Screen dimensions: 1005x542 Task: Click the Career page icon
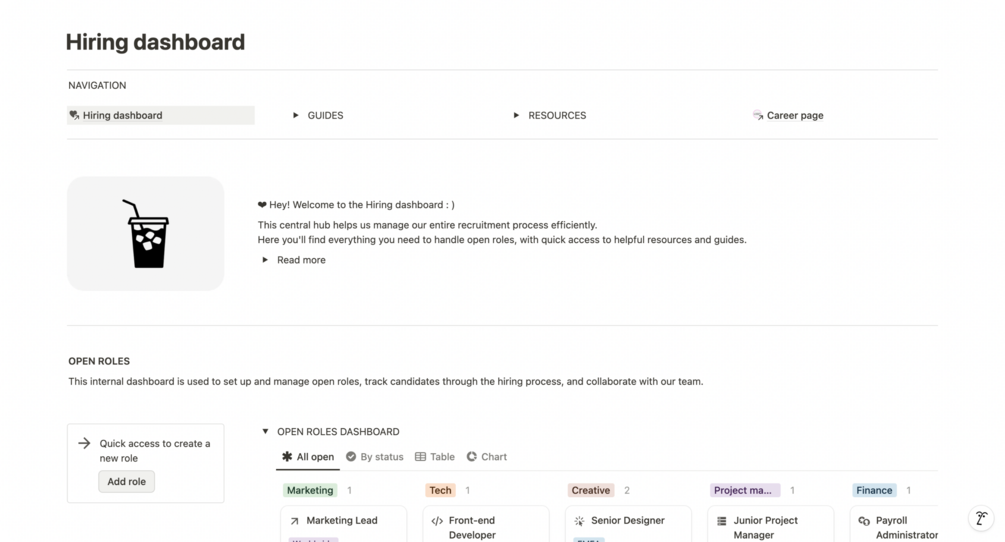tap(758, 115)
